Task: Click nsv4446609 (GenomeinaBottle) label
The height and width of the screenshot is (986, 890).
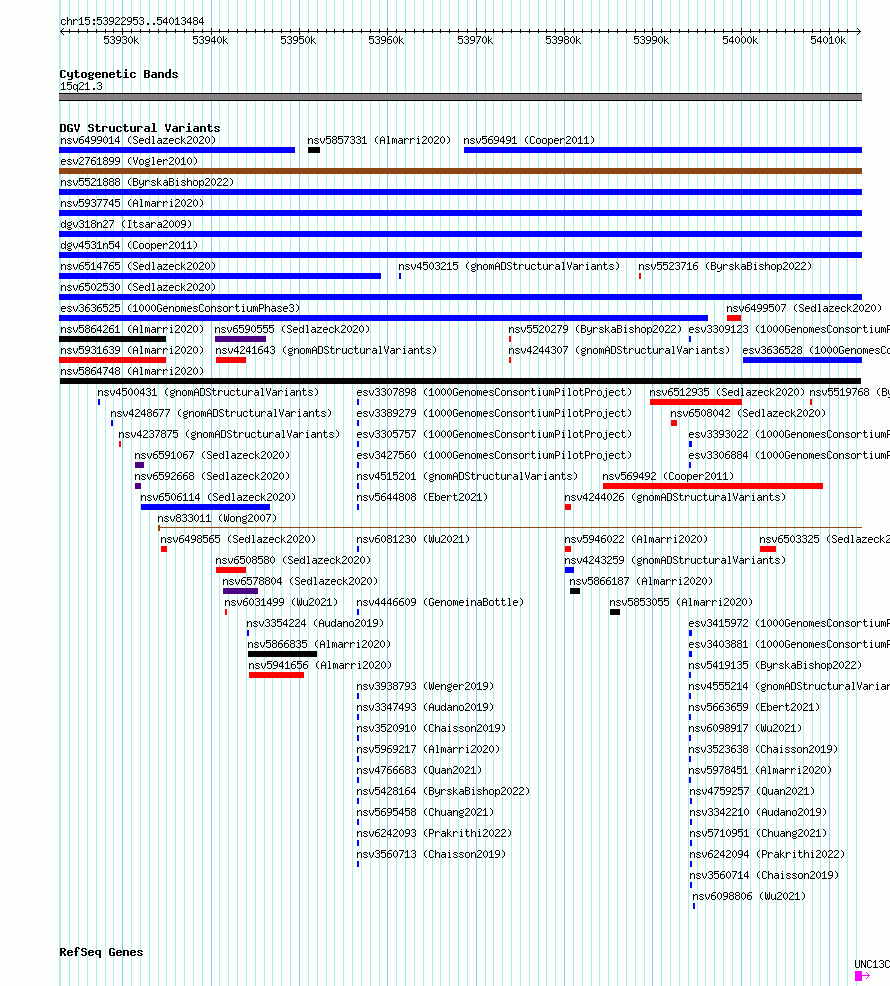Action: coord(440,602)
